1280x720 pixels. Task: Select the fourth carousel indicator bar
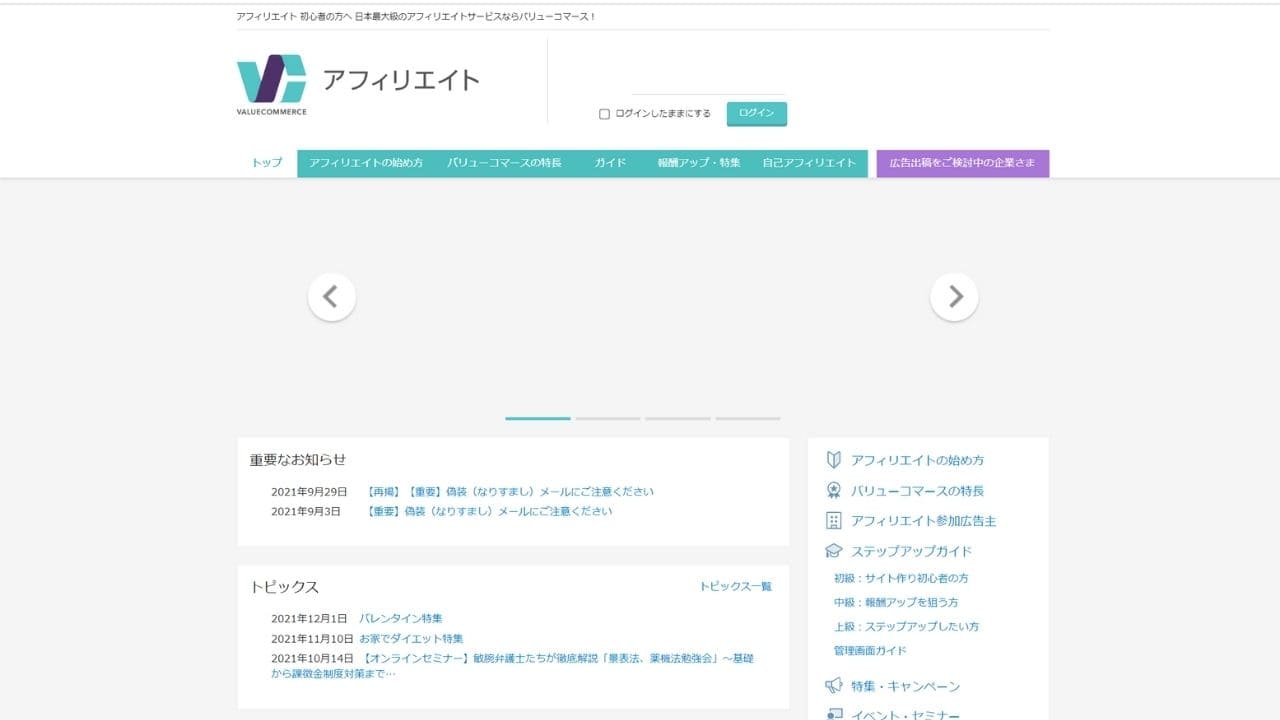pyautogui.click(x=748, y=418)
